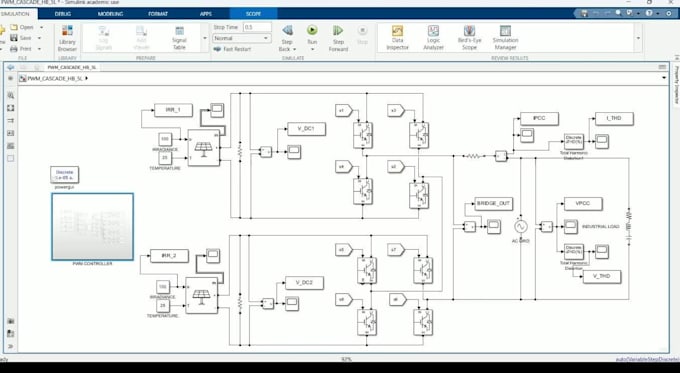Select the V_THD display block
The height and width of the screenshot is (373, 680).
tap(602, 276)
